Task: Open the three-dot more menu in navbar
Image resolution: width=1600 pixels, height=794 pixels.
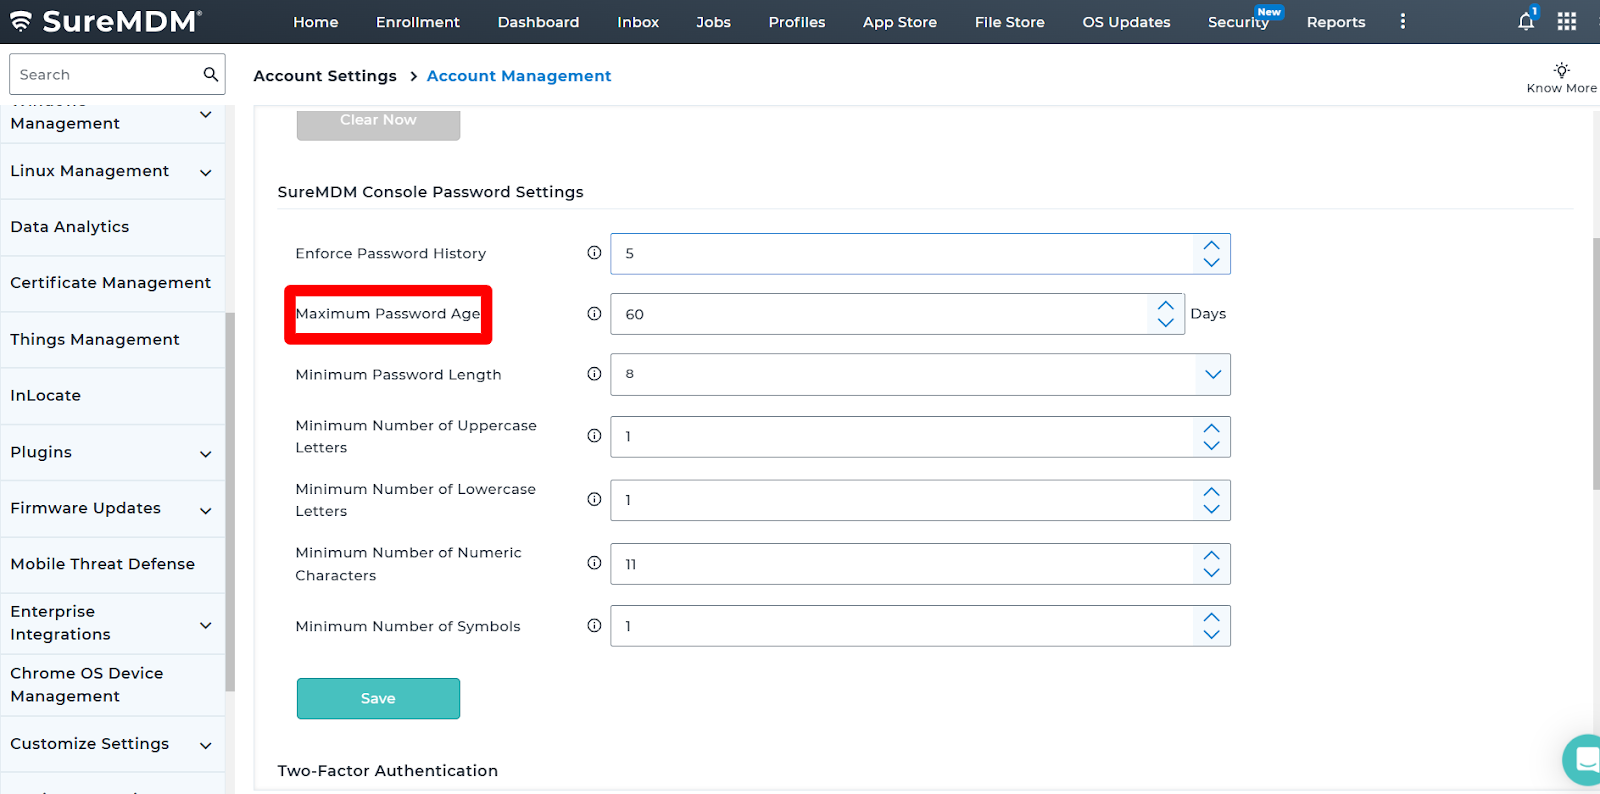Action: 1403,21
